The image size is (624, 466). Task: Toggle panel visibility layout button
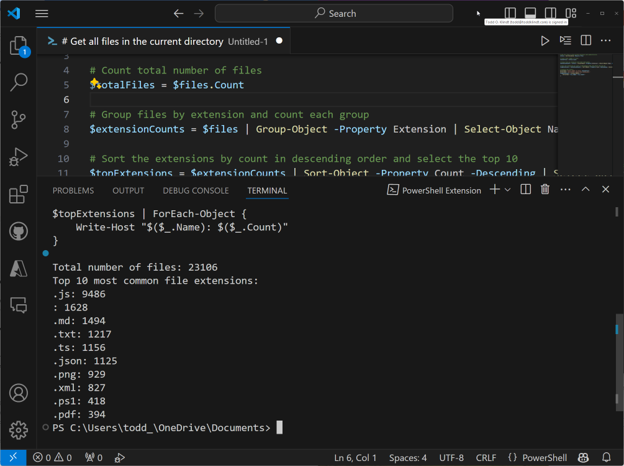(x=530, y=13)
